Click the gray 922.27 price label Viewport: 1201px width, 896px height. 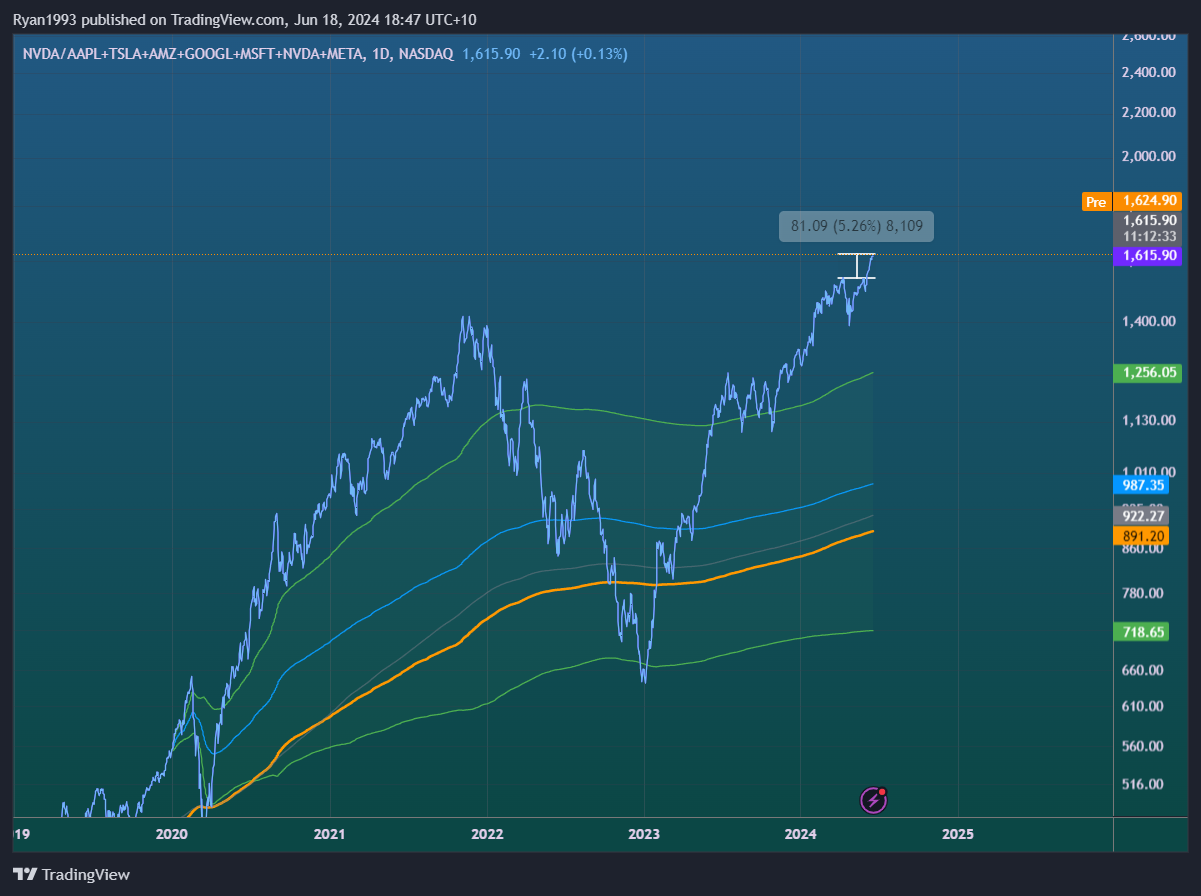tap(1140, 516)
